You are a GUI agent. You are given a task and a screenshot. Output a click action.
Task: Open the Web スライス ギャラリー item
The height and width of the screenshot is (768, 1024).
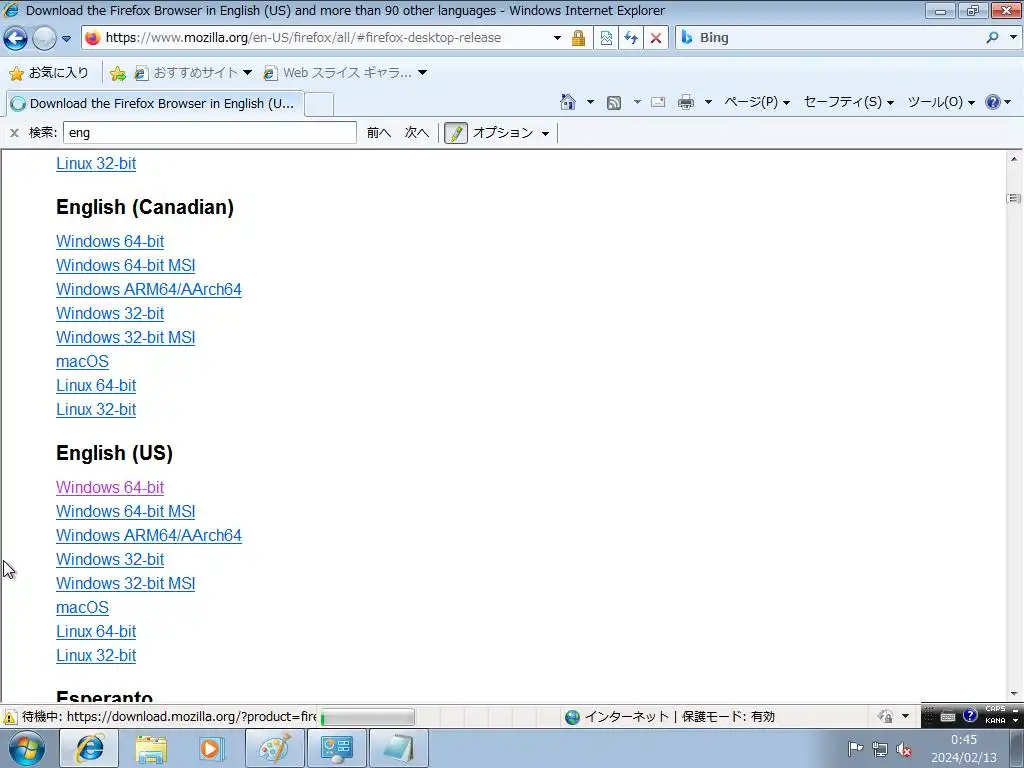coord(337,72)
